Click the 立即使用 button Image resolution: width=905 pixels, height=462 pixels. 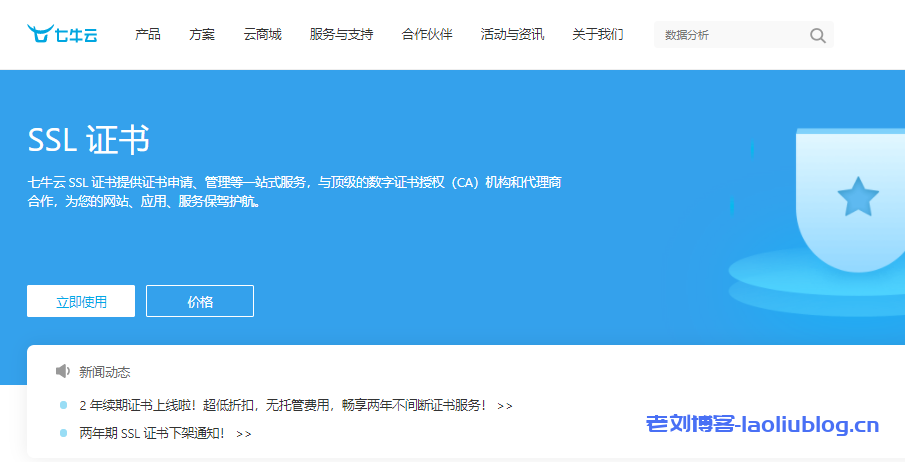(81, 301)
